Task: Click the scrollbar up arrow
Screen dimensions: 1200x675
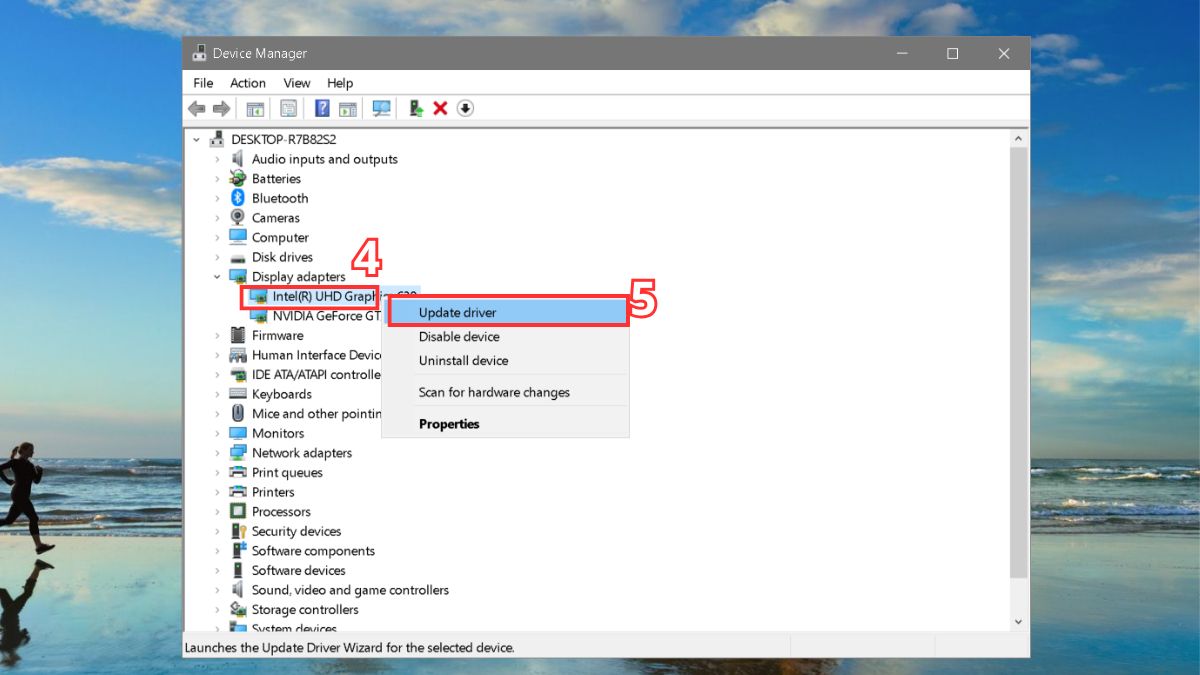Action: [1019, 137]
